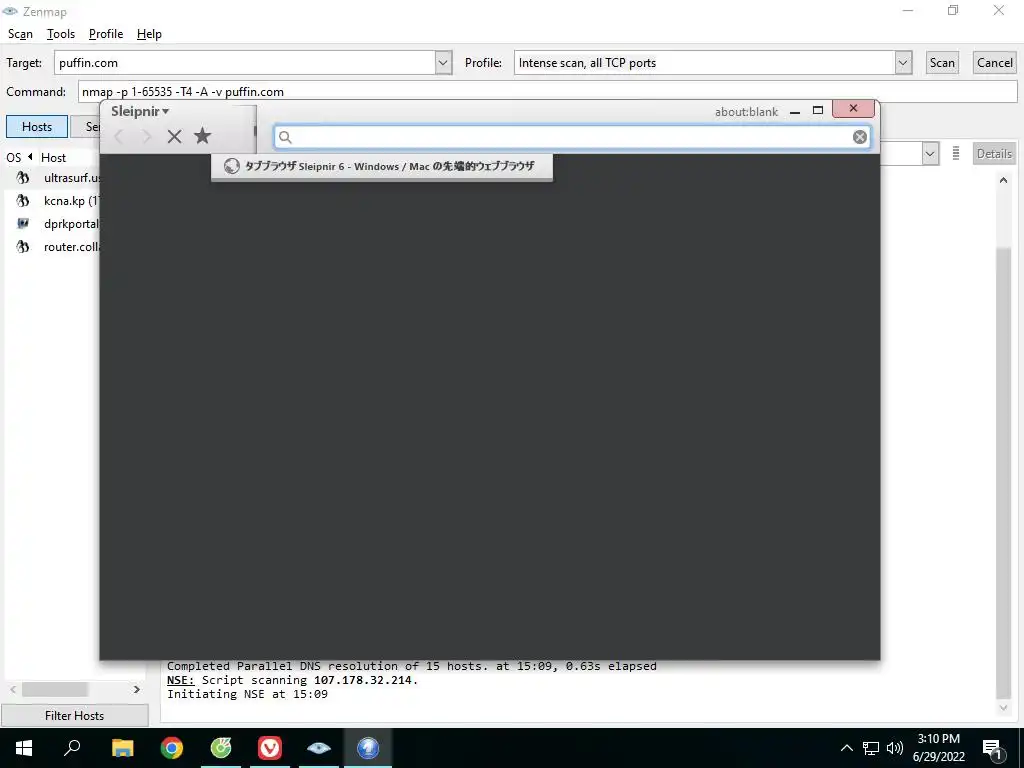Open the output Details button
This screenshot has width=1024, height=768.
[x=994, y=153]
